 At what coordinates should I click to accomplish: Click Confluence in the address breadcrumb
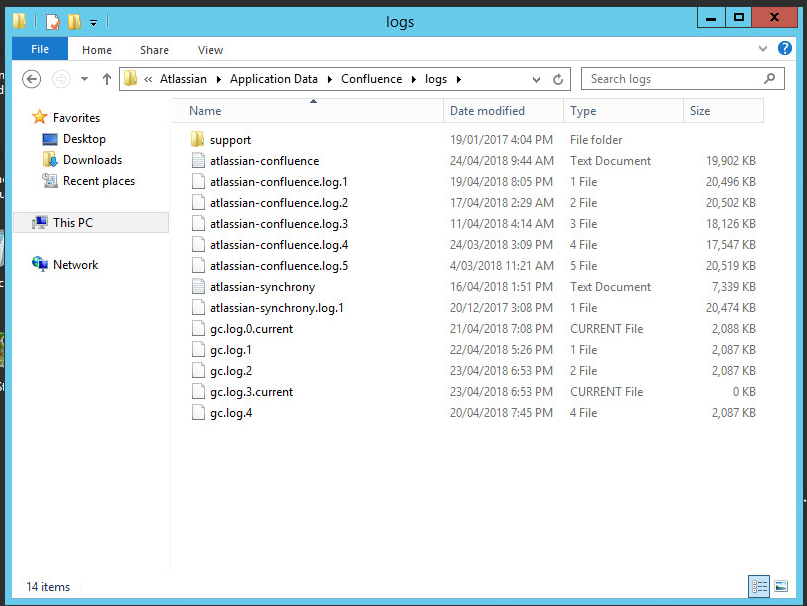372,79
